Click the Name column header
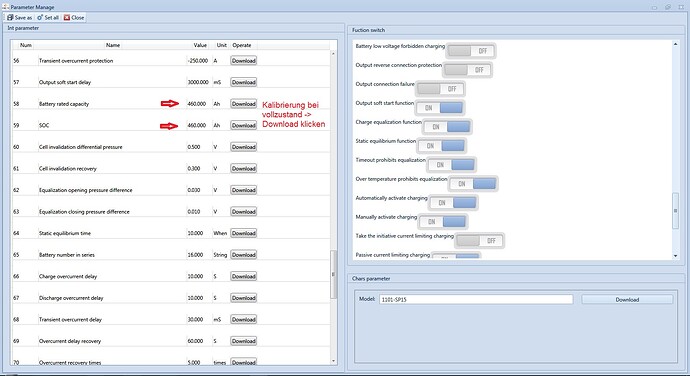Image resolution: width=690 pixels, height=376 pixels. point(113,45)
